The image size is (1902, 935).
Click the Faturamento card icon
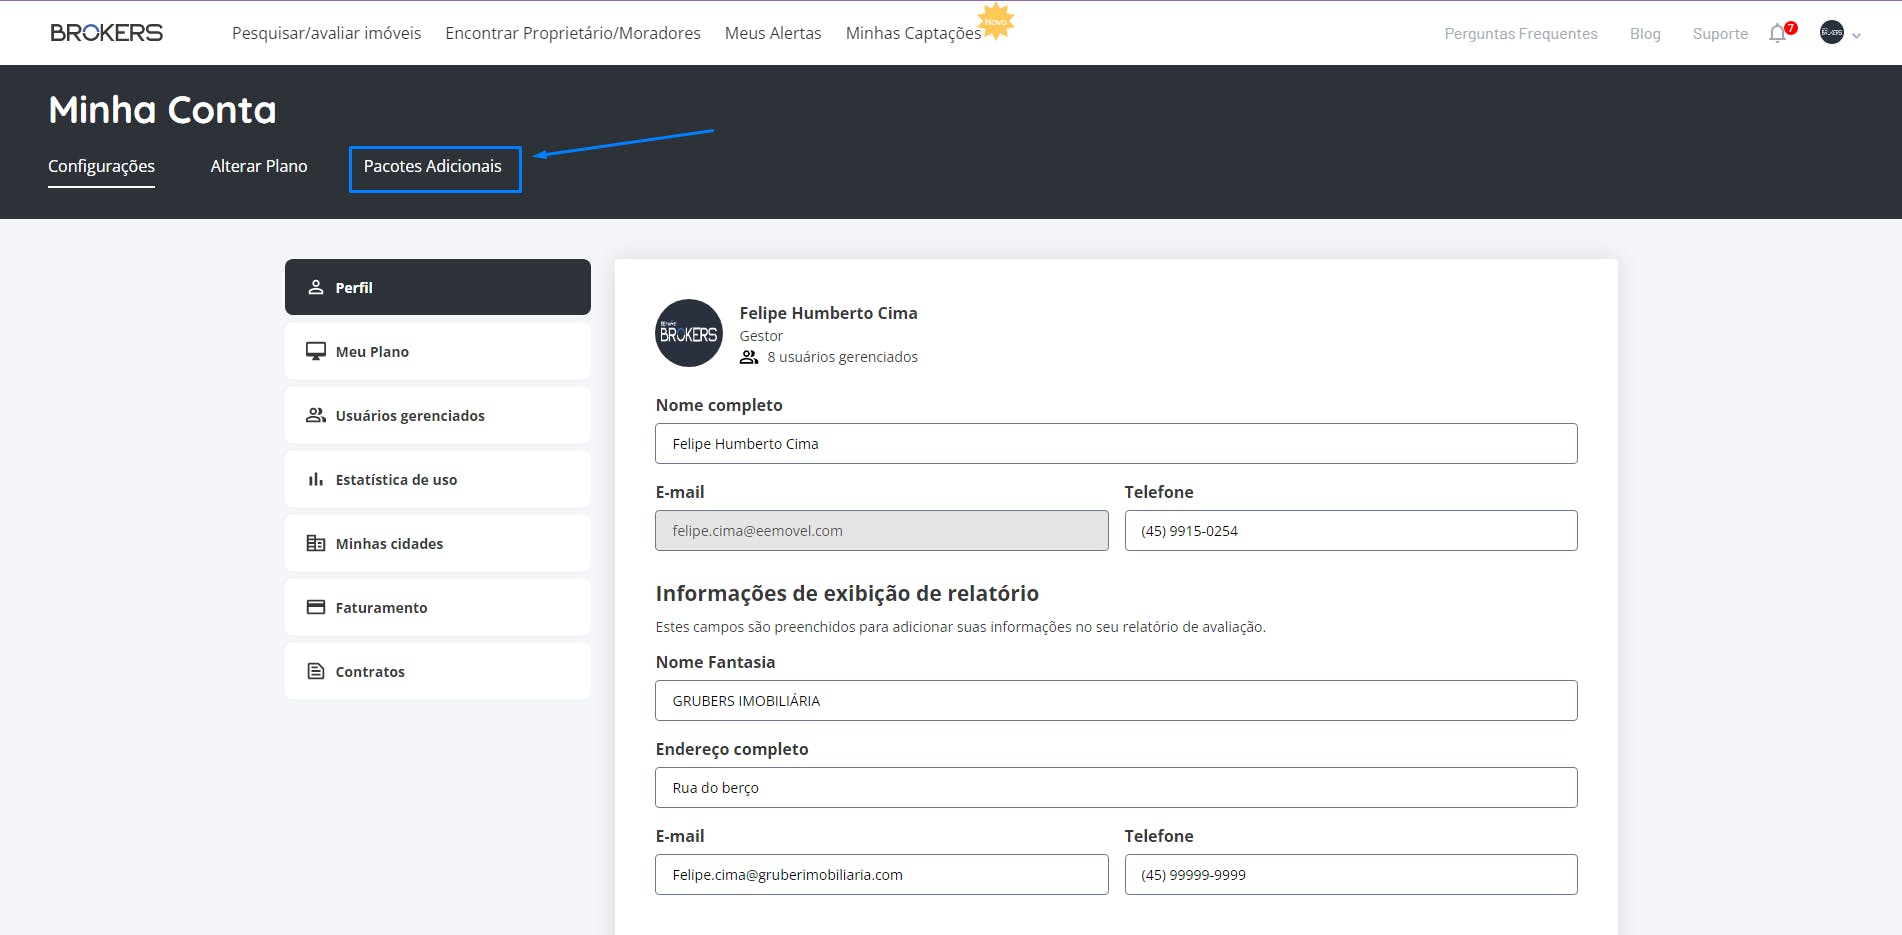click(x=316, y=607)
